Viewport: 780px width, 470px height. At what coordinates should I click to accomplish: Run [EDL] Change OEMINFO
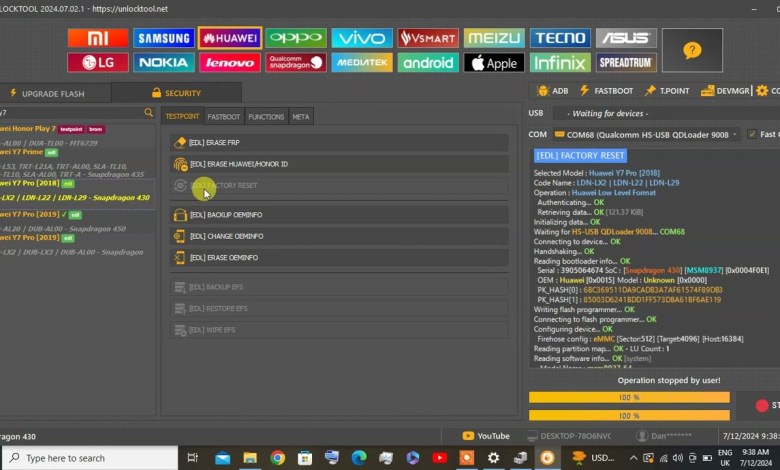pos(339,236)
